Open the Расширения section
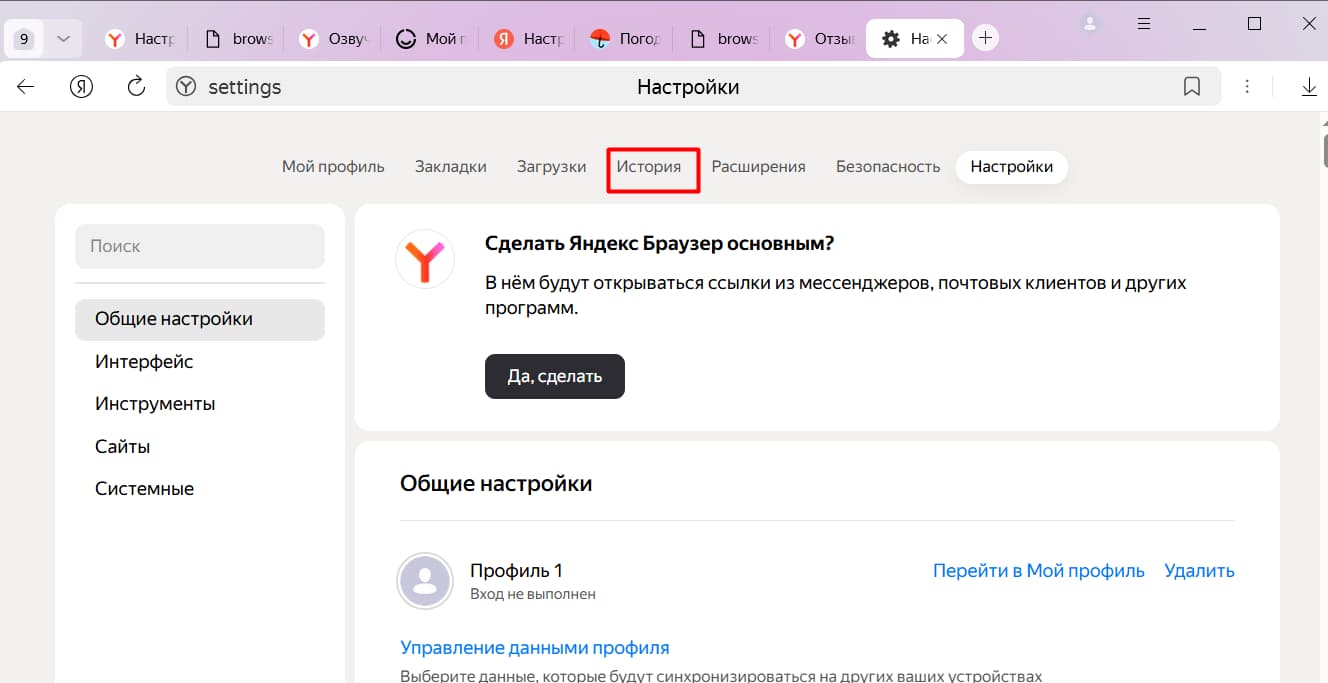This screenshot has height=683, width=1328. (759, 167)
